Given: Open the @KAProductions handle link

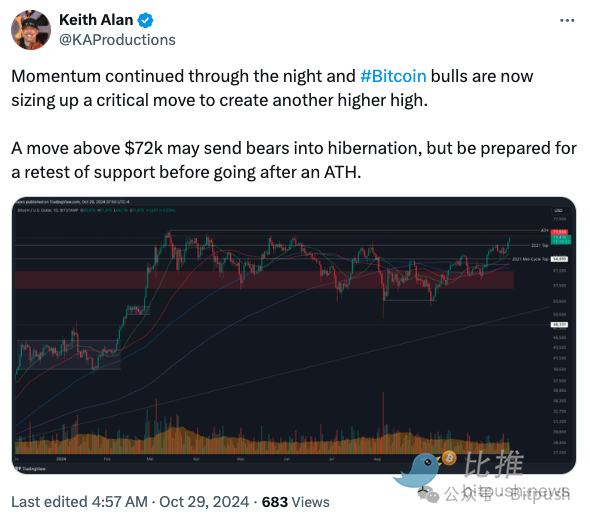Looking at the screenshot, I should [x=117, y=40].
